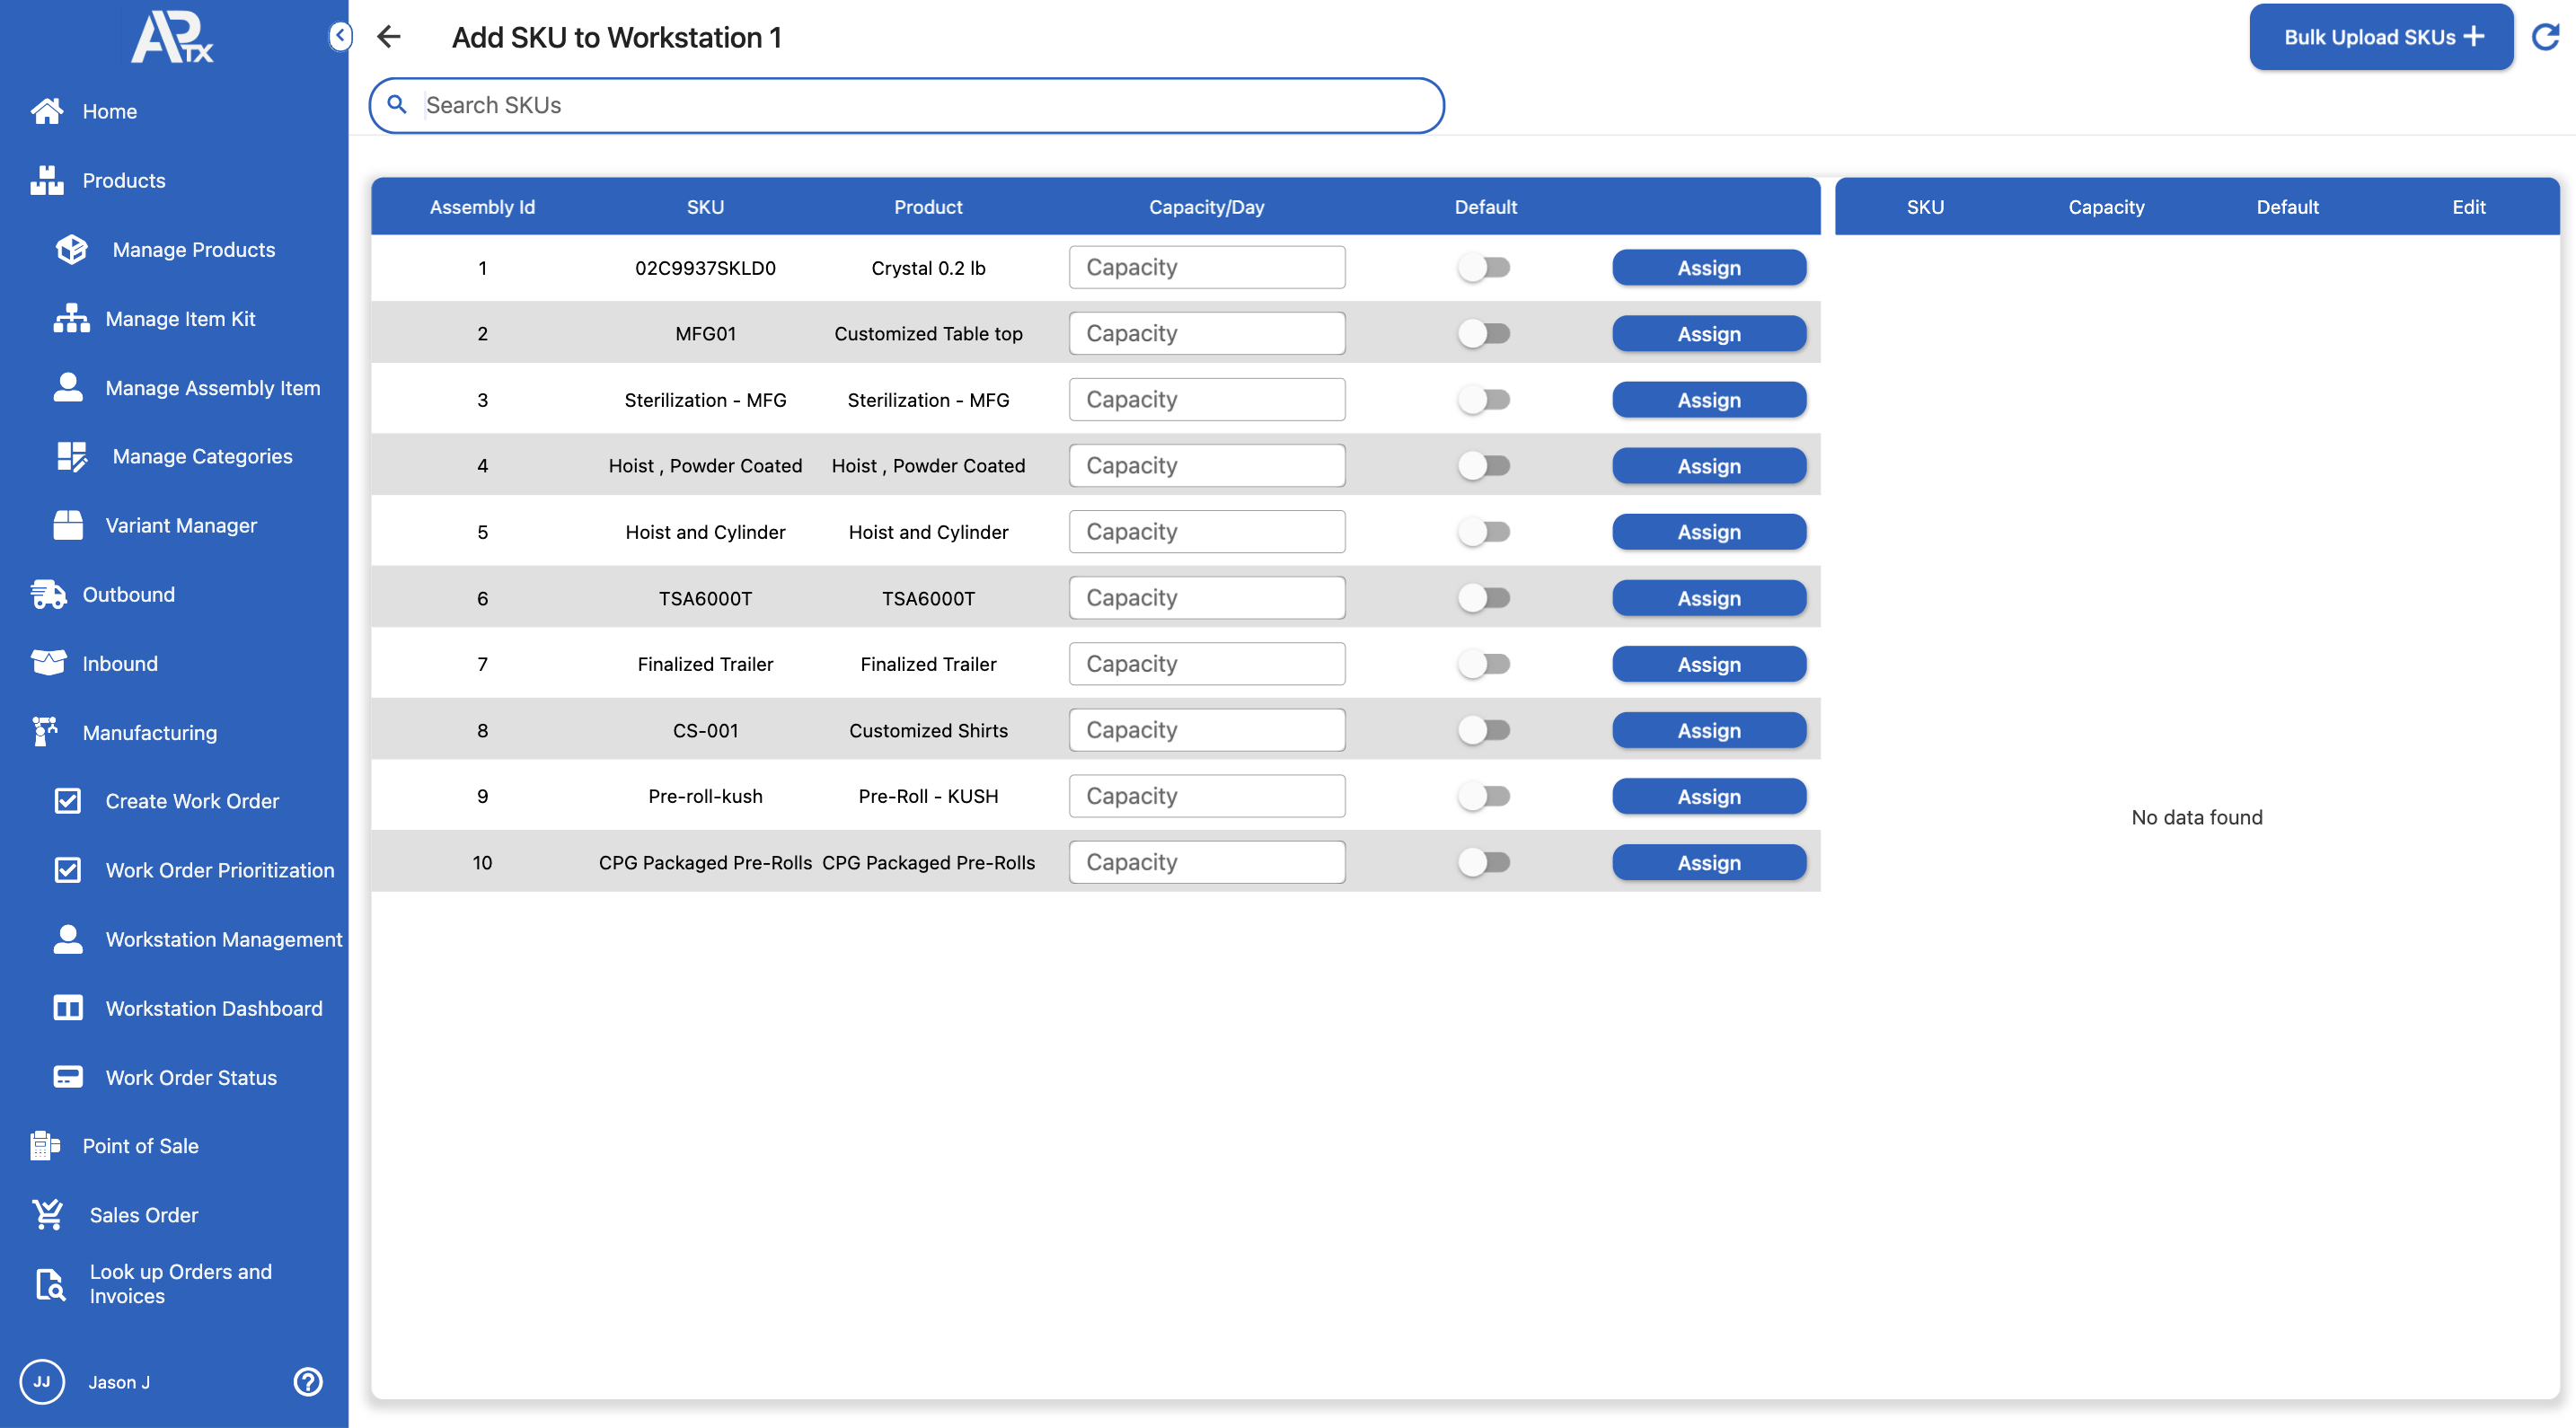
Task: Click the Outbound truck icon
Action: pyautogui.click(x=48, y=594)
